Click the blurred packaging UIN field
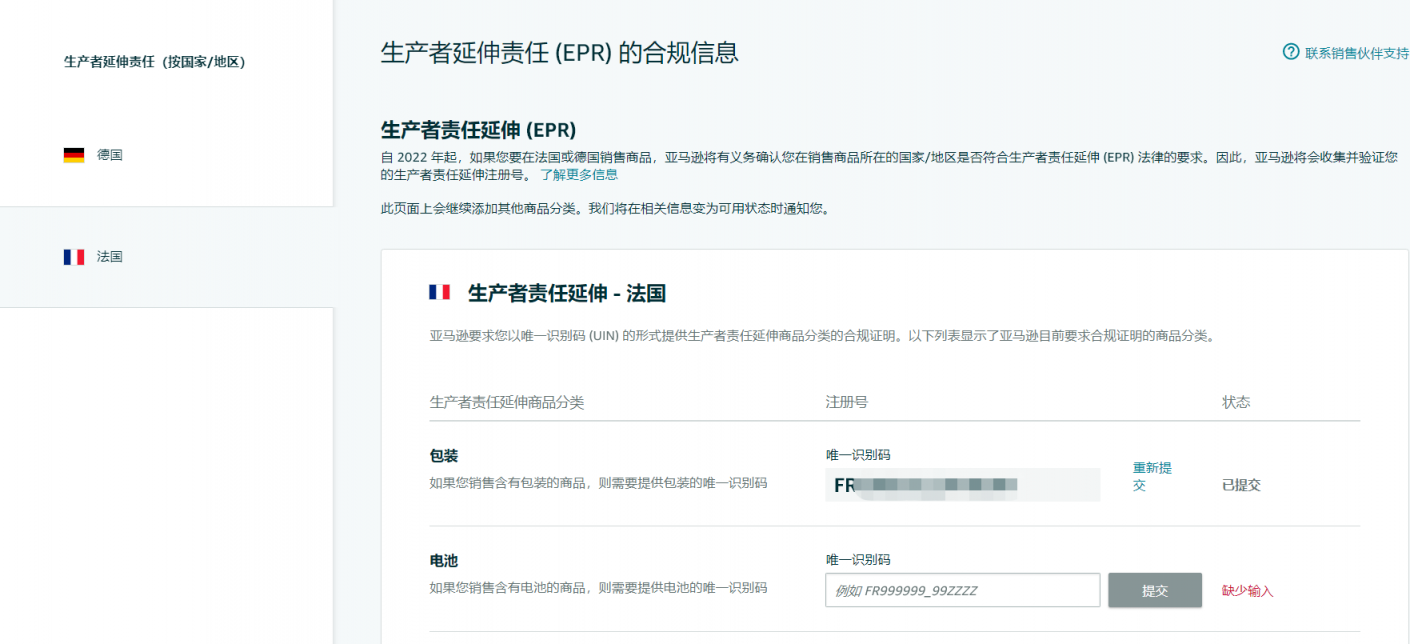 (x=962, y=485)
